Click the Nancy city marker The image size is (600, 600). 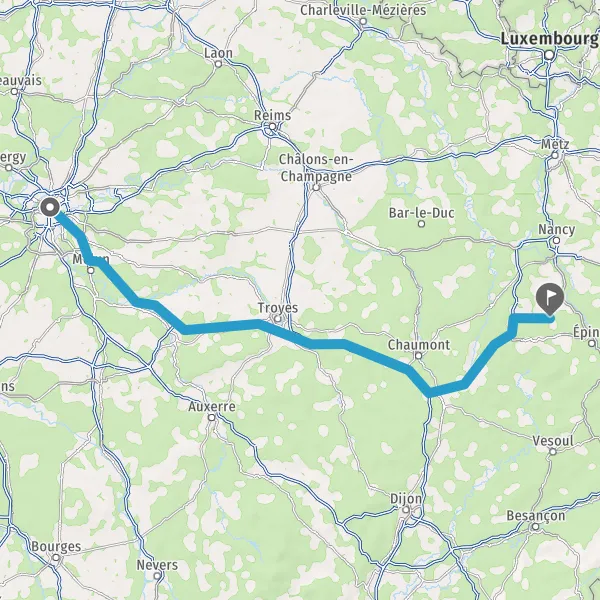(557, 241)
